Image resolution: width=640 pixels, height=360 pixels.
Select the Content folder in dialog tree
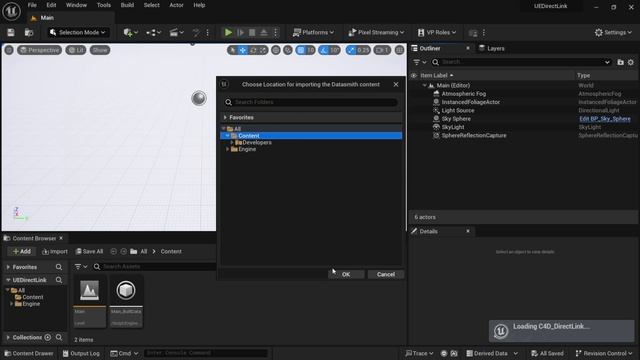pos(311,136)
